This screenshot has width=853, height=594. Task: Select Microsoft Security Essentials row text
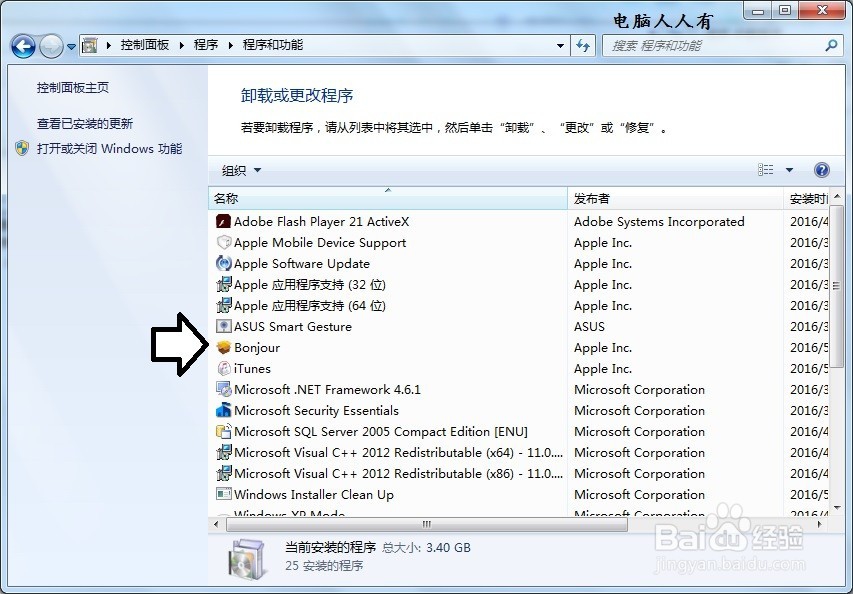click(x=316, y=411)
